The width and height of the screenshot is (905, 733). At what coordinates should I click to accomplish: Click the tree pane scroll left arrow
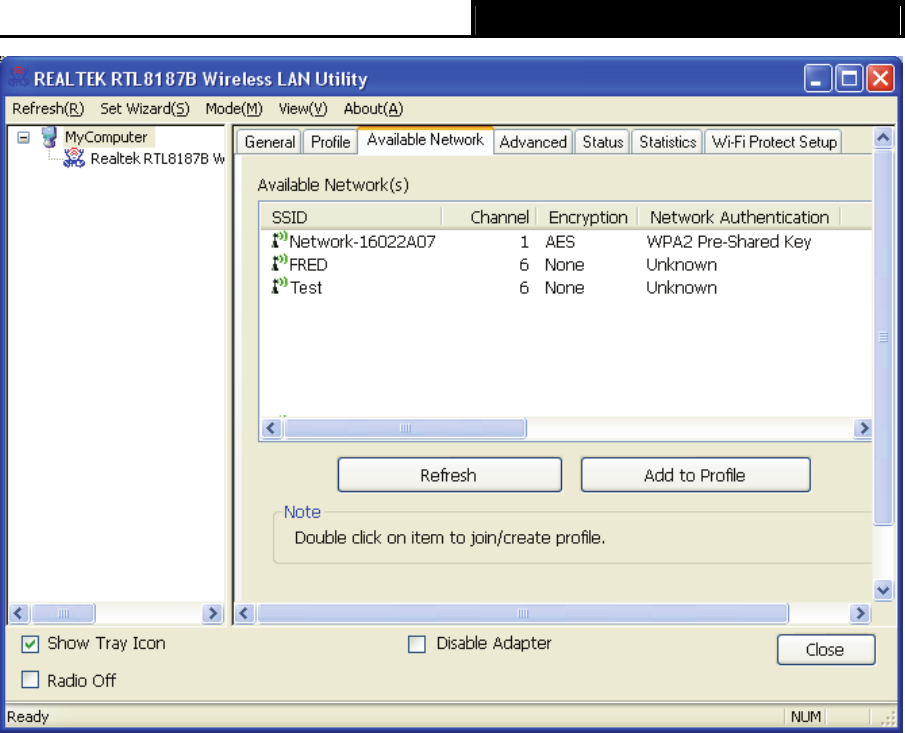coord(19,613)
